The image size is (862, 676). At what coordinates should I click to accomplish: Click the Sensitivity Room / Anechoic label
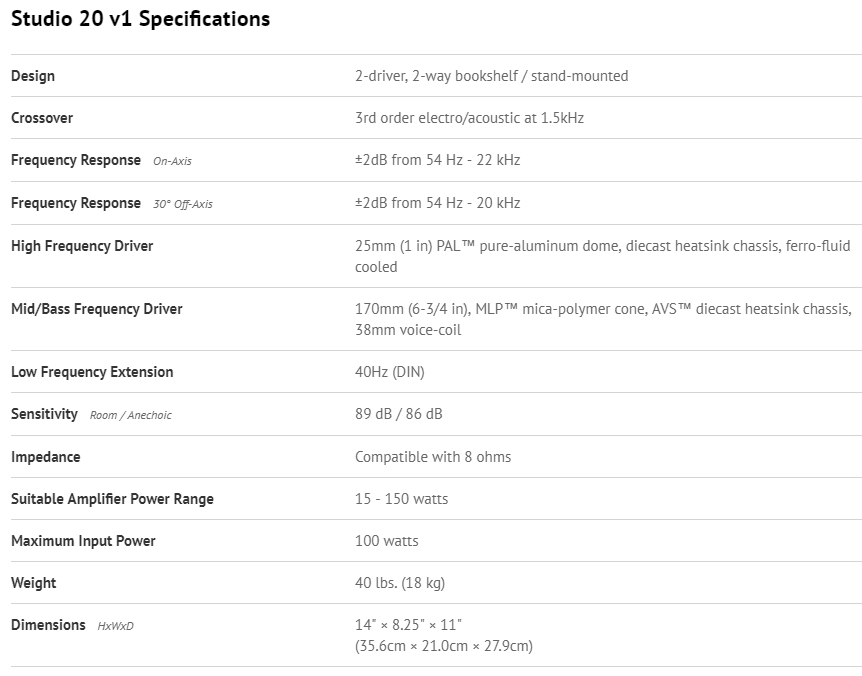tap(91, 414)
